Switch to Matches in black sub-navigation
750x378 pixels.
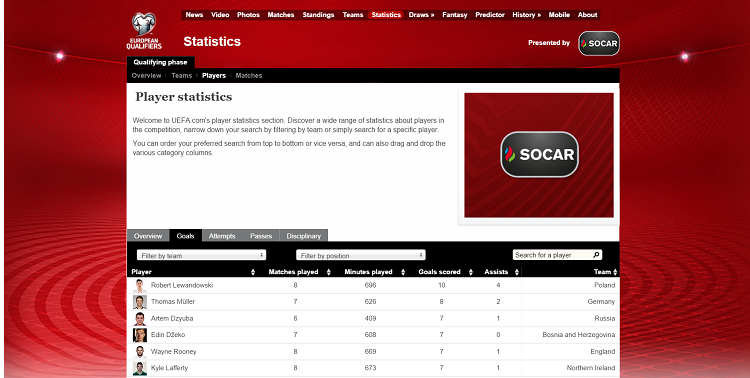point(249,76)
